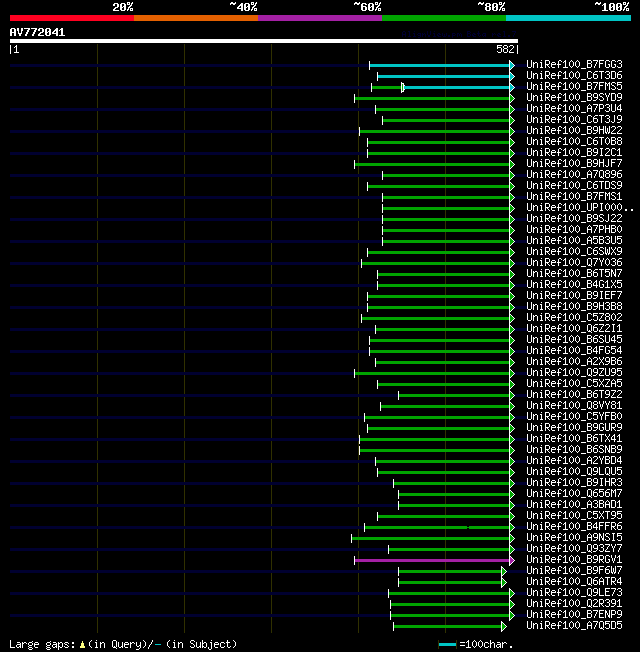Image resolution: width=640 pixels, height=652 pixels.
Task: Click the UniRef100_A7Q896 label
Action: coord(574,175)
